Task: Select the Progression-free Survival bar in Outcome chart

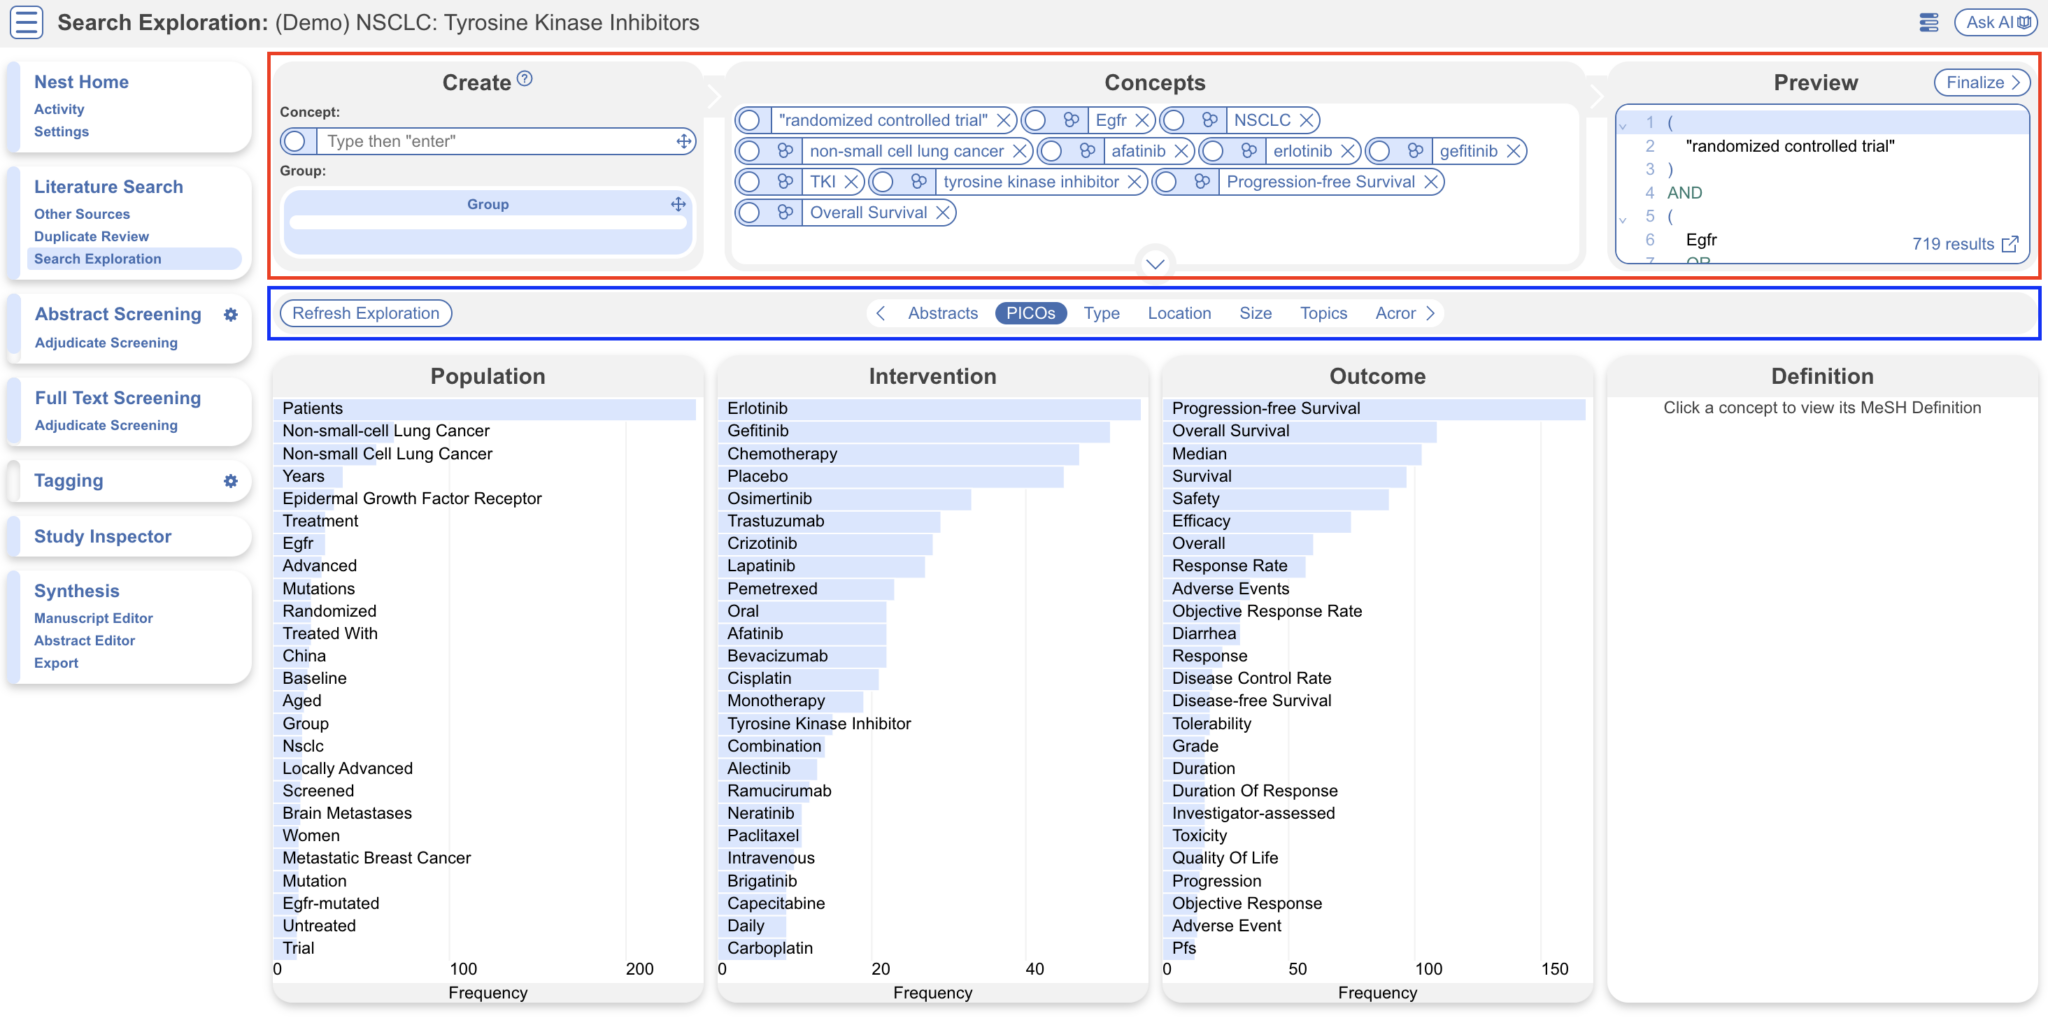Action: click(x=1375, y=408)
